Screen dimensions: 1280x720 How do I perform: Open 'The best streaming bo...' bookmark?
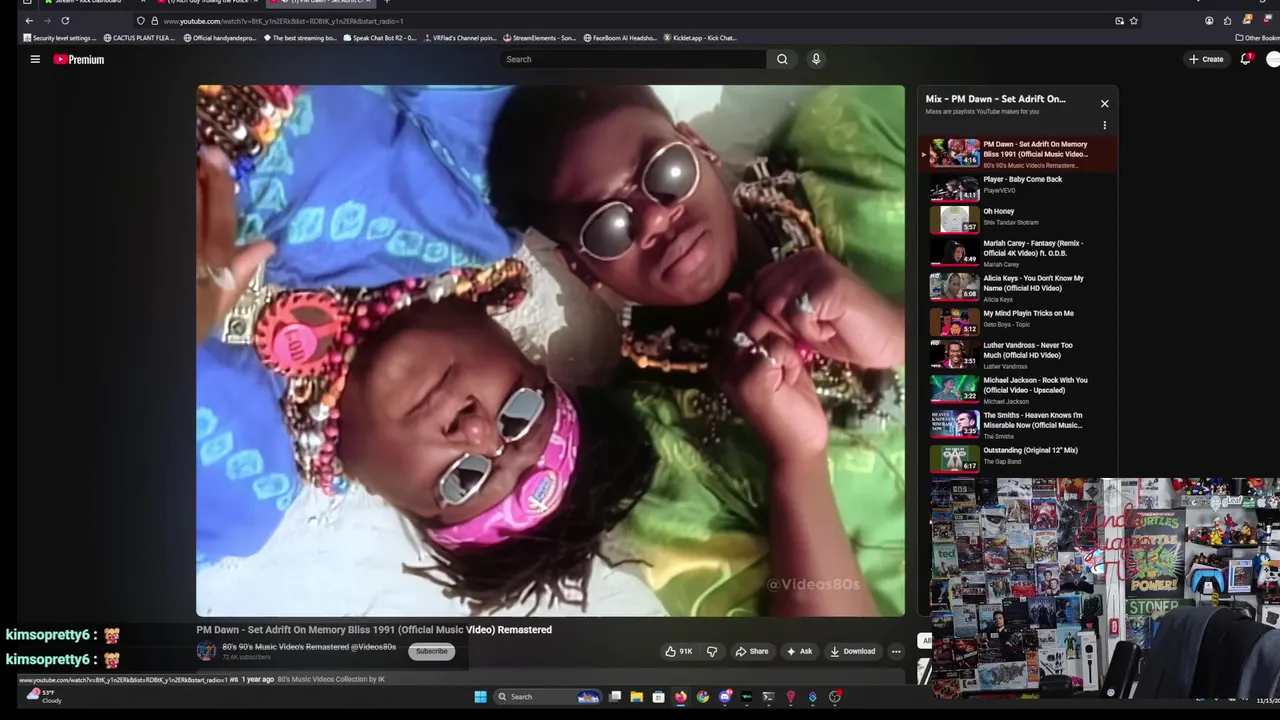(300, 38)
